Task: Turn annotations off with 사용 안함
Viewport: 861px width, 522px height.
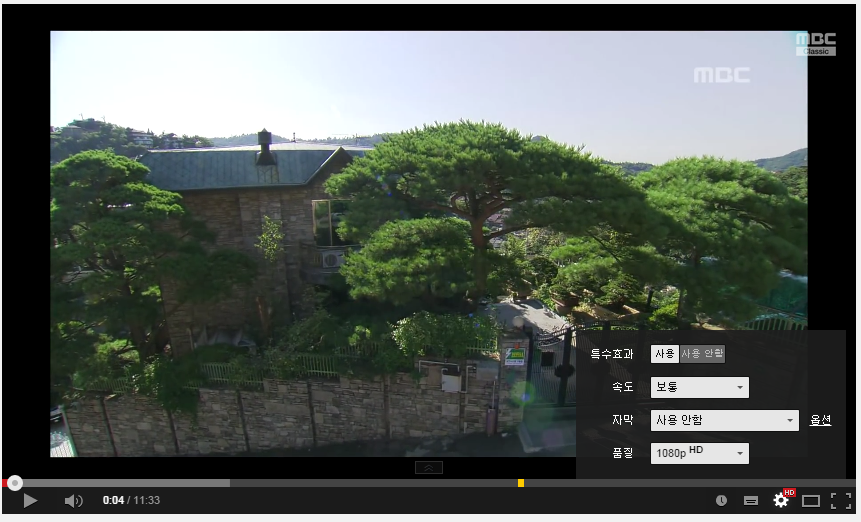Action: tap(702, 354)
